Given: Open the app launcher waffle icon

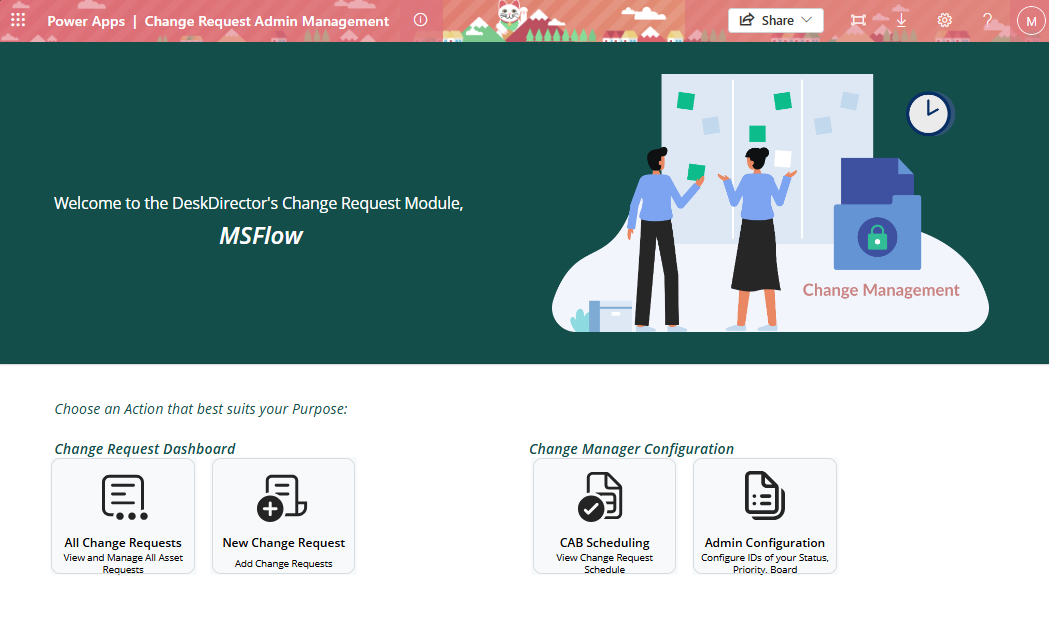Looking at the screenshot, I should click(18, 20).
